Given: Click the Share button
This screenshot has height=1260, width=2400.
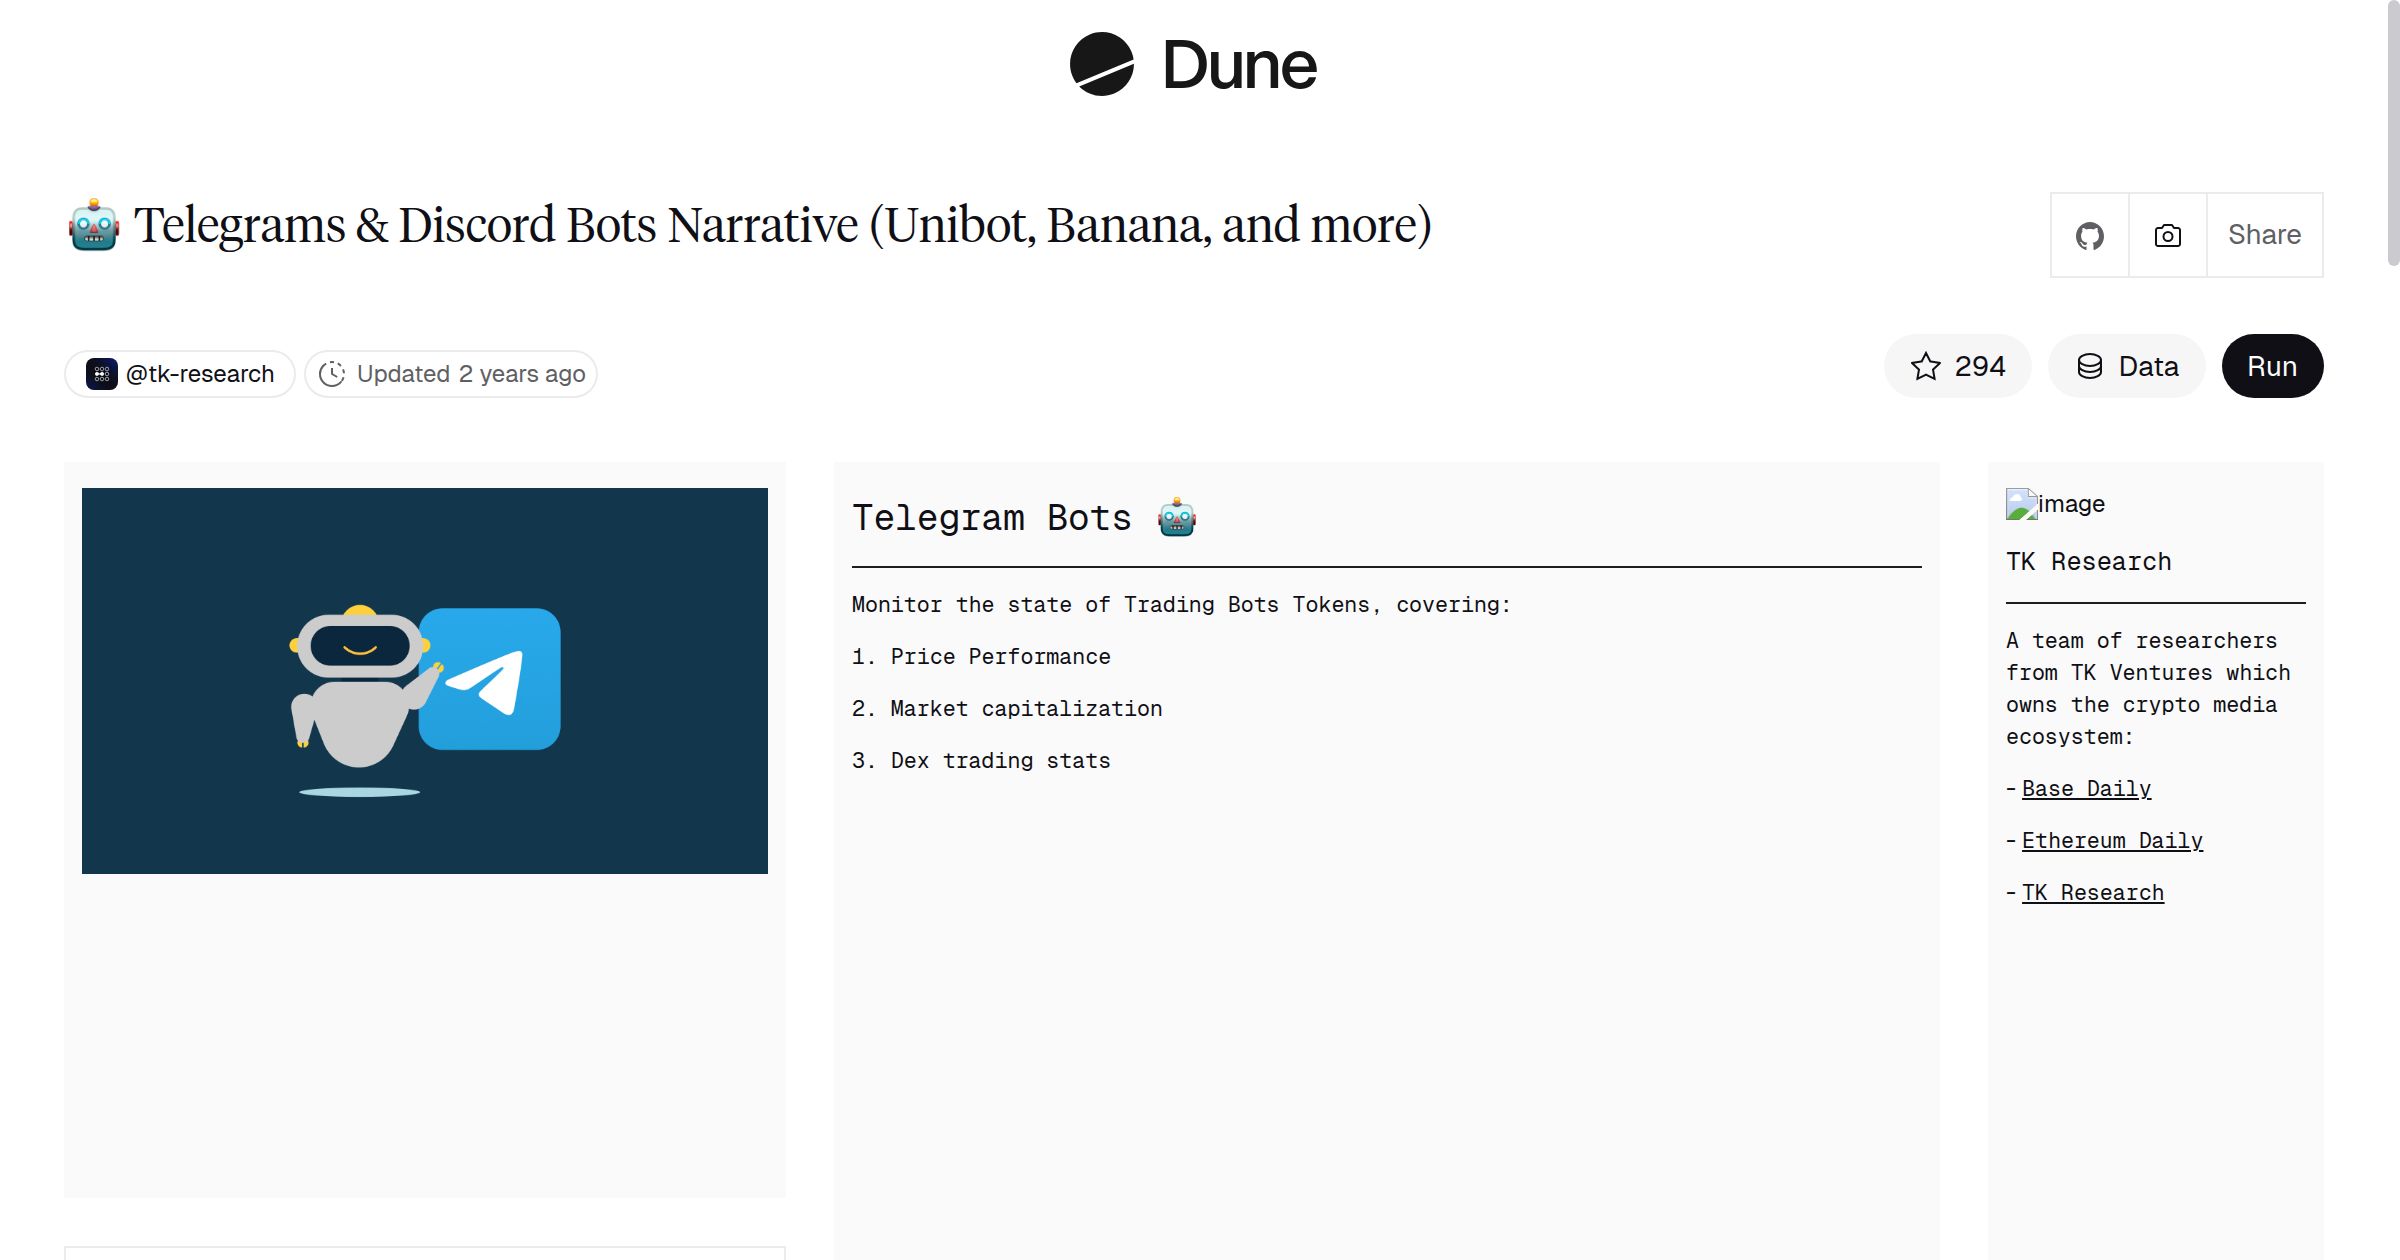Looking at the screenshot, I should (x=2264, y=234).
